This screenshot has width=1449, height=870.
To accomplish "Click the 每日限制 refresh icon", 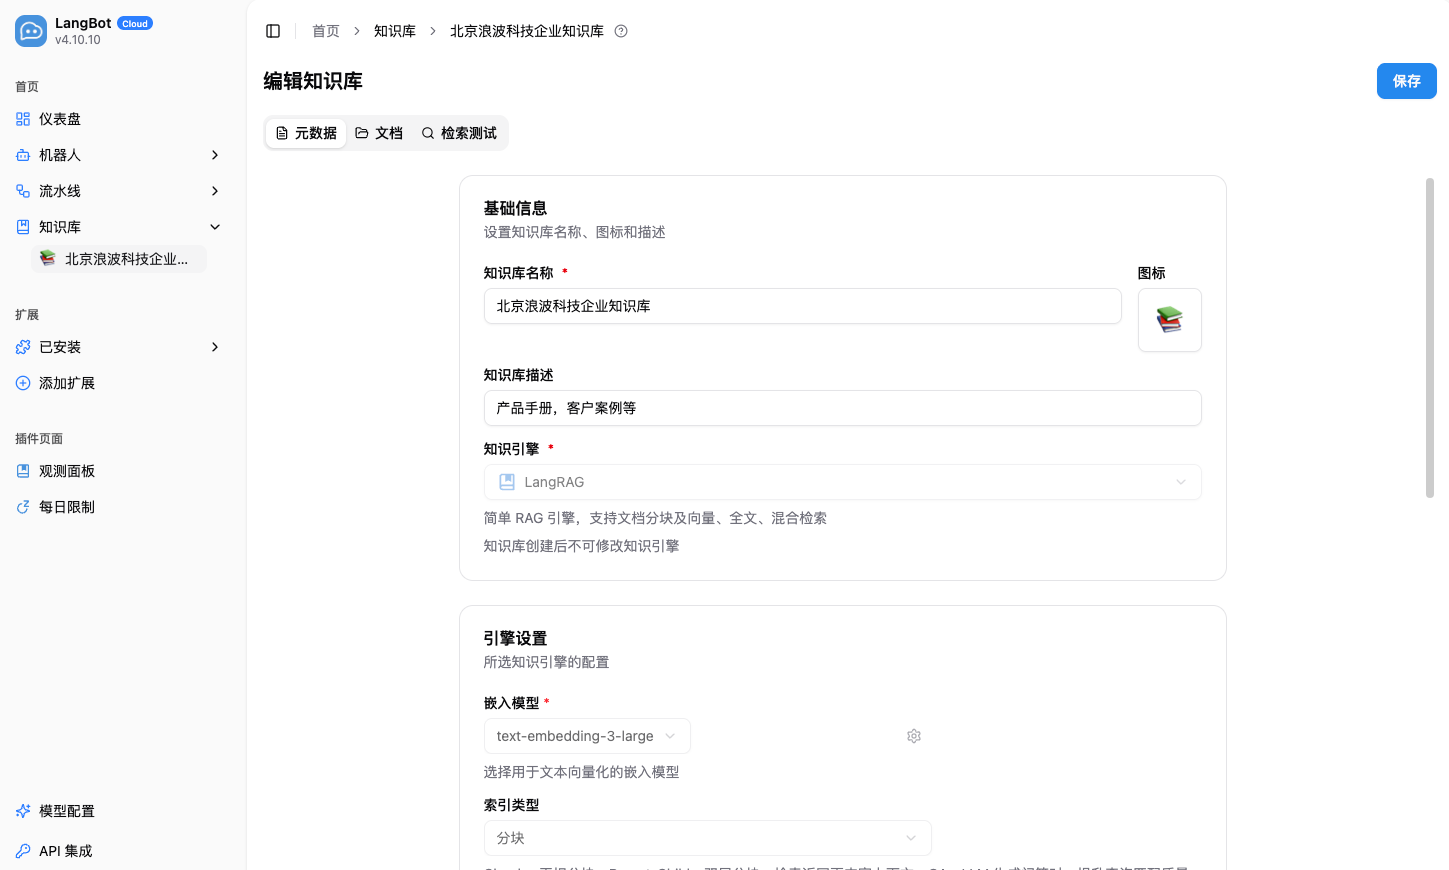I will pyautogui.click(x=23, y=507).
